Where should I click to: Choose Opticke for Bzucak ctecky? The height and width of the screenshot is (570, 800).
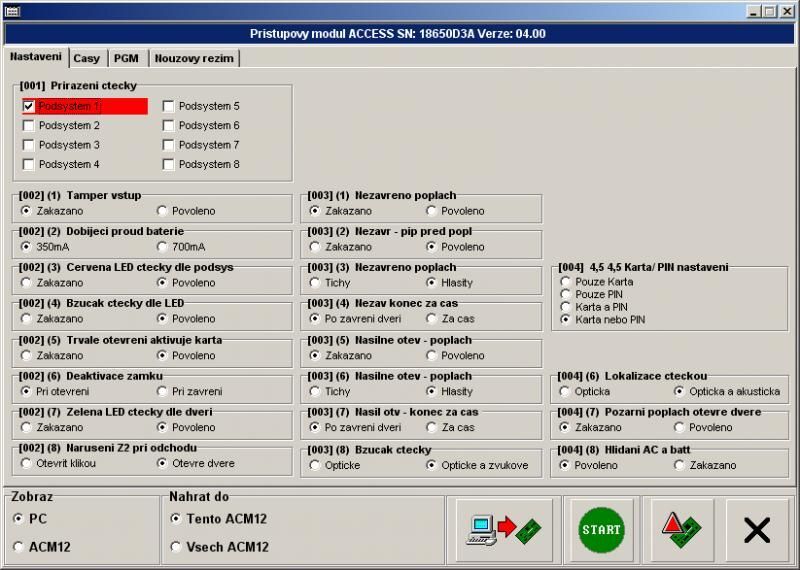click(316, 465)
